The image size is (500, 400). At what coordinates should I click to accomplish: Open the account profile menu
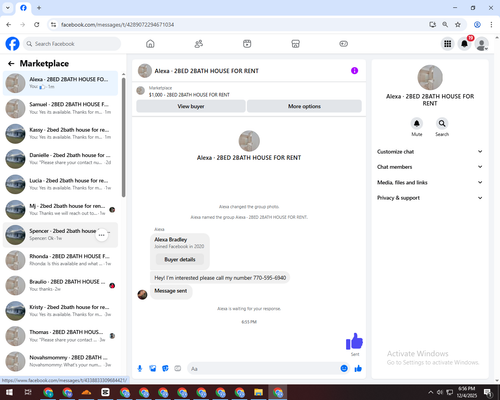pos(482,44)
